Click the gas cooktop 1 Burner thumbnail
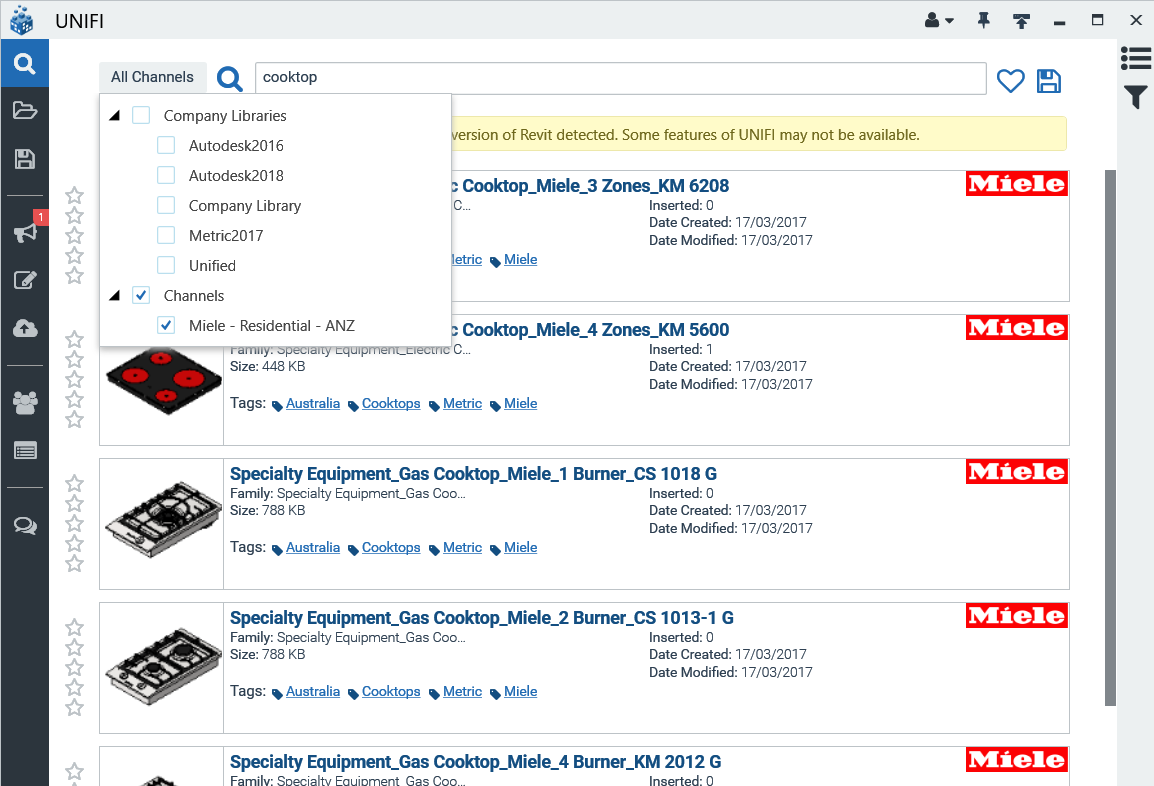This screenshot has width=1154, height=786. coord(163,519)
